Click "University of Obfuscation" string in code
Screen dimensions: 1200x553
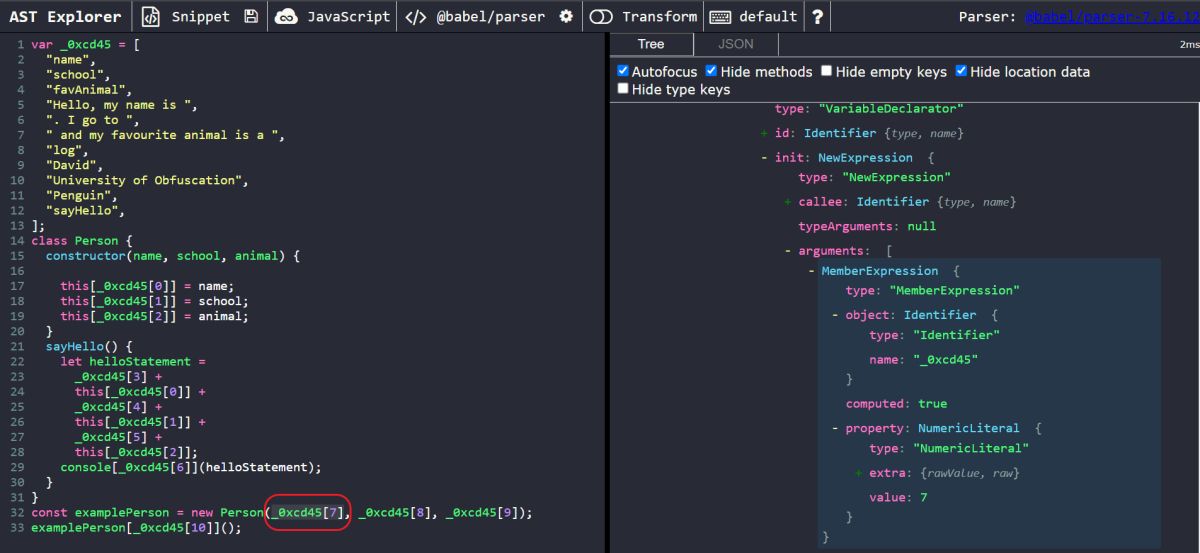(x=145, y=181)
